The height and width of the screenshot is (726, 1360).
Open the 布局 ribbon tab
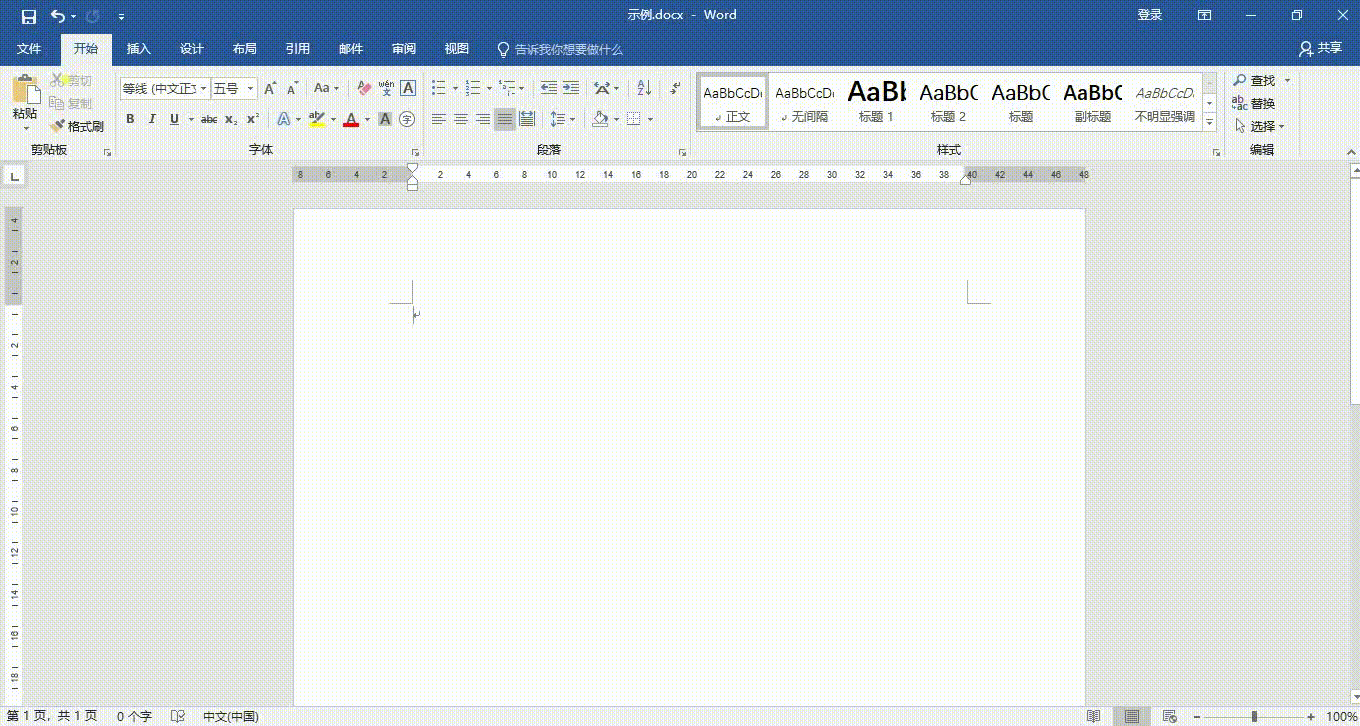(244, 48)
